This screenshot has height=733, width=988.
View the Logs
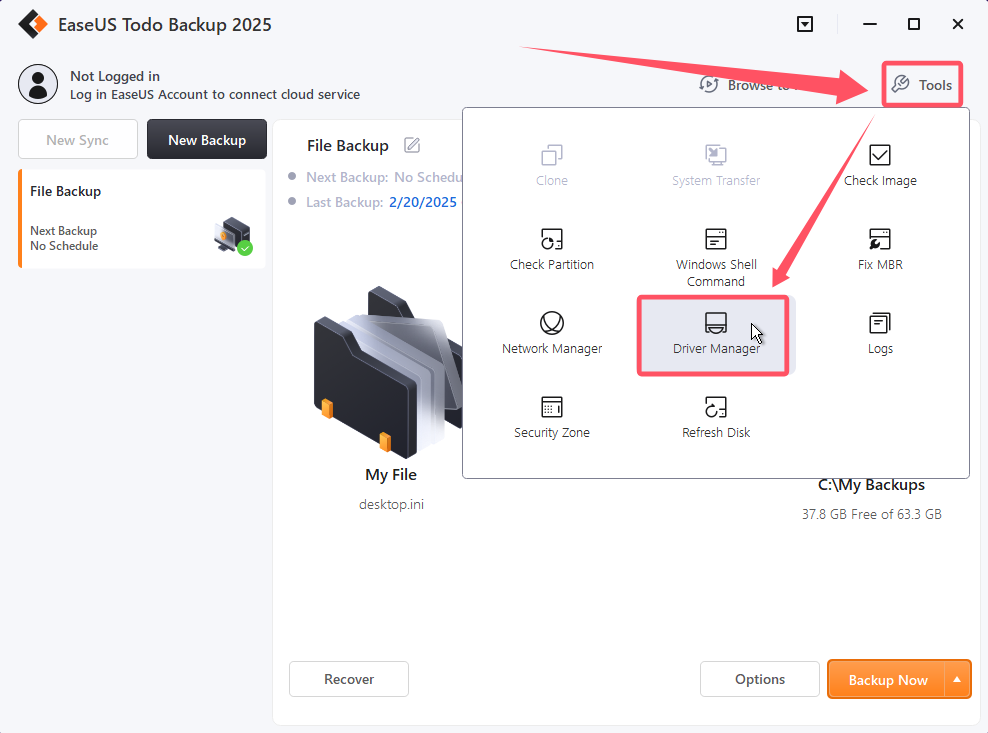click(x=880, y=333)
